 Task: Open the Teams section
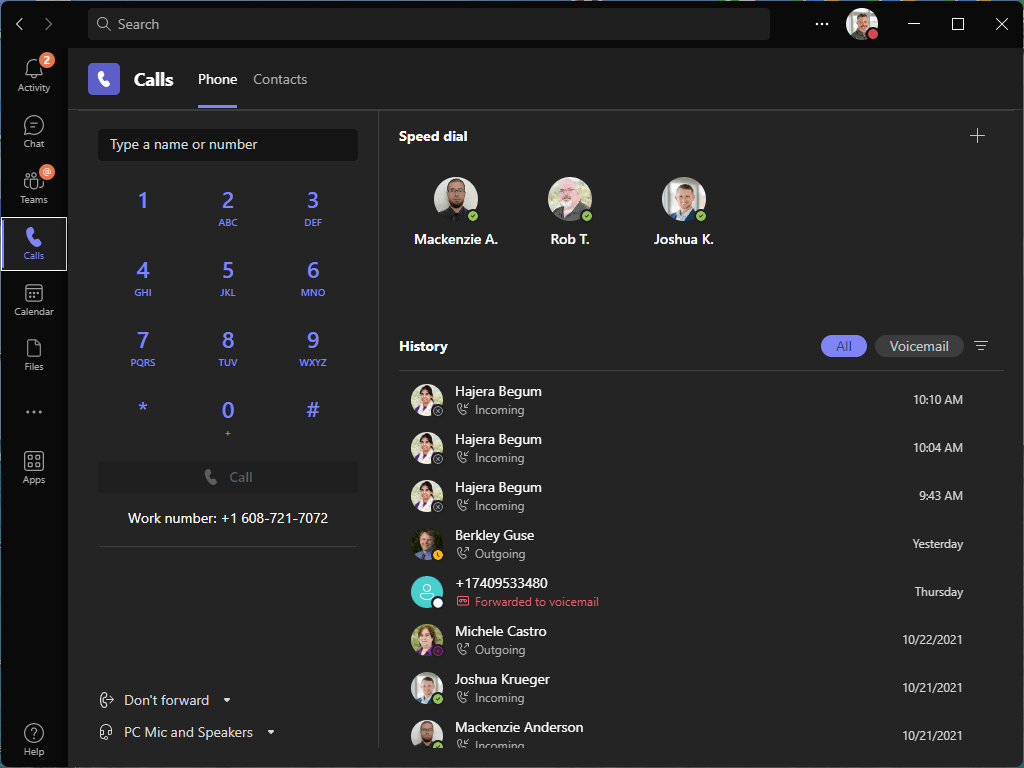tap(33, 186)
